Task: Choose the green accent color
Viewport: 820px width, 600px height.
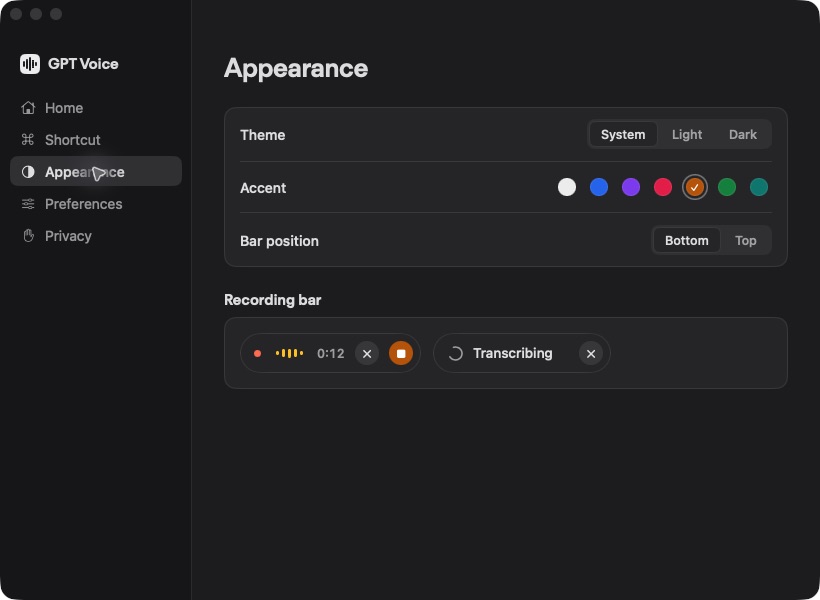Action: point(727,187)
